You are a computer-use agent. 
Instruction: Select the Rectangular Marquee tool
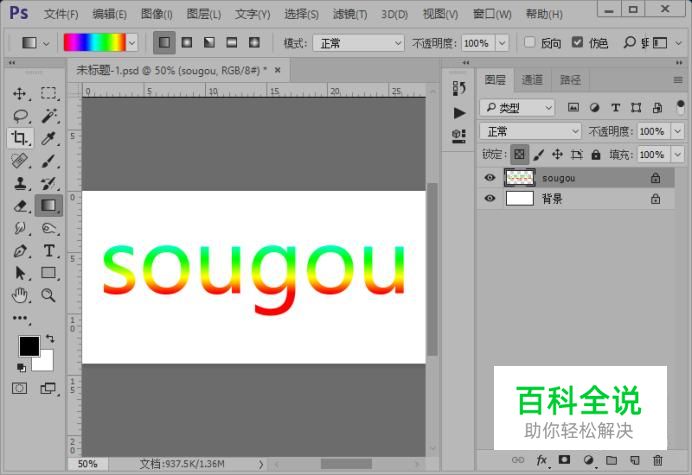coord(49,93)
